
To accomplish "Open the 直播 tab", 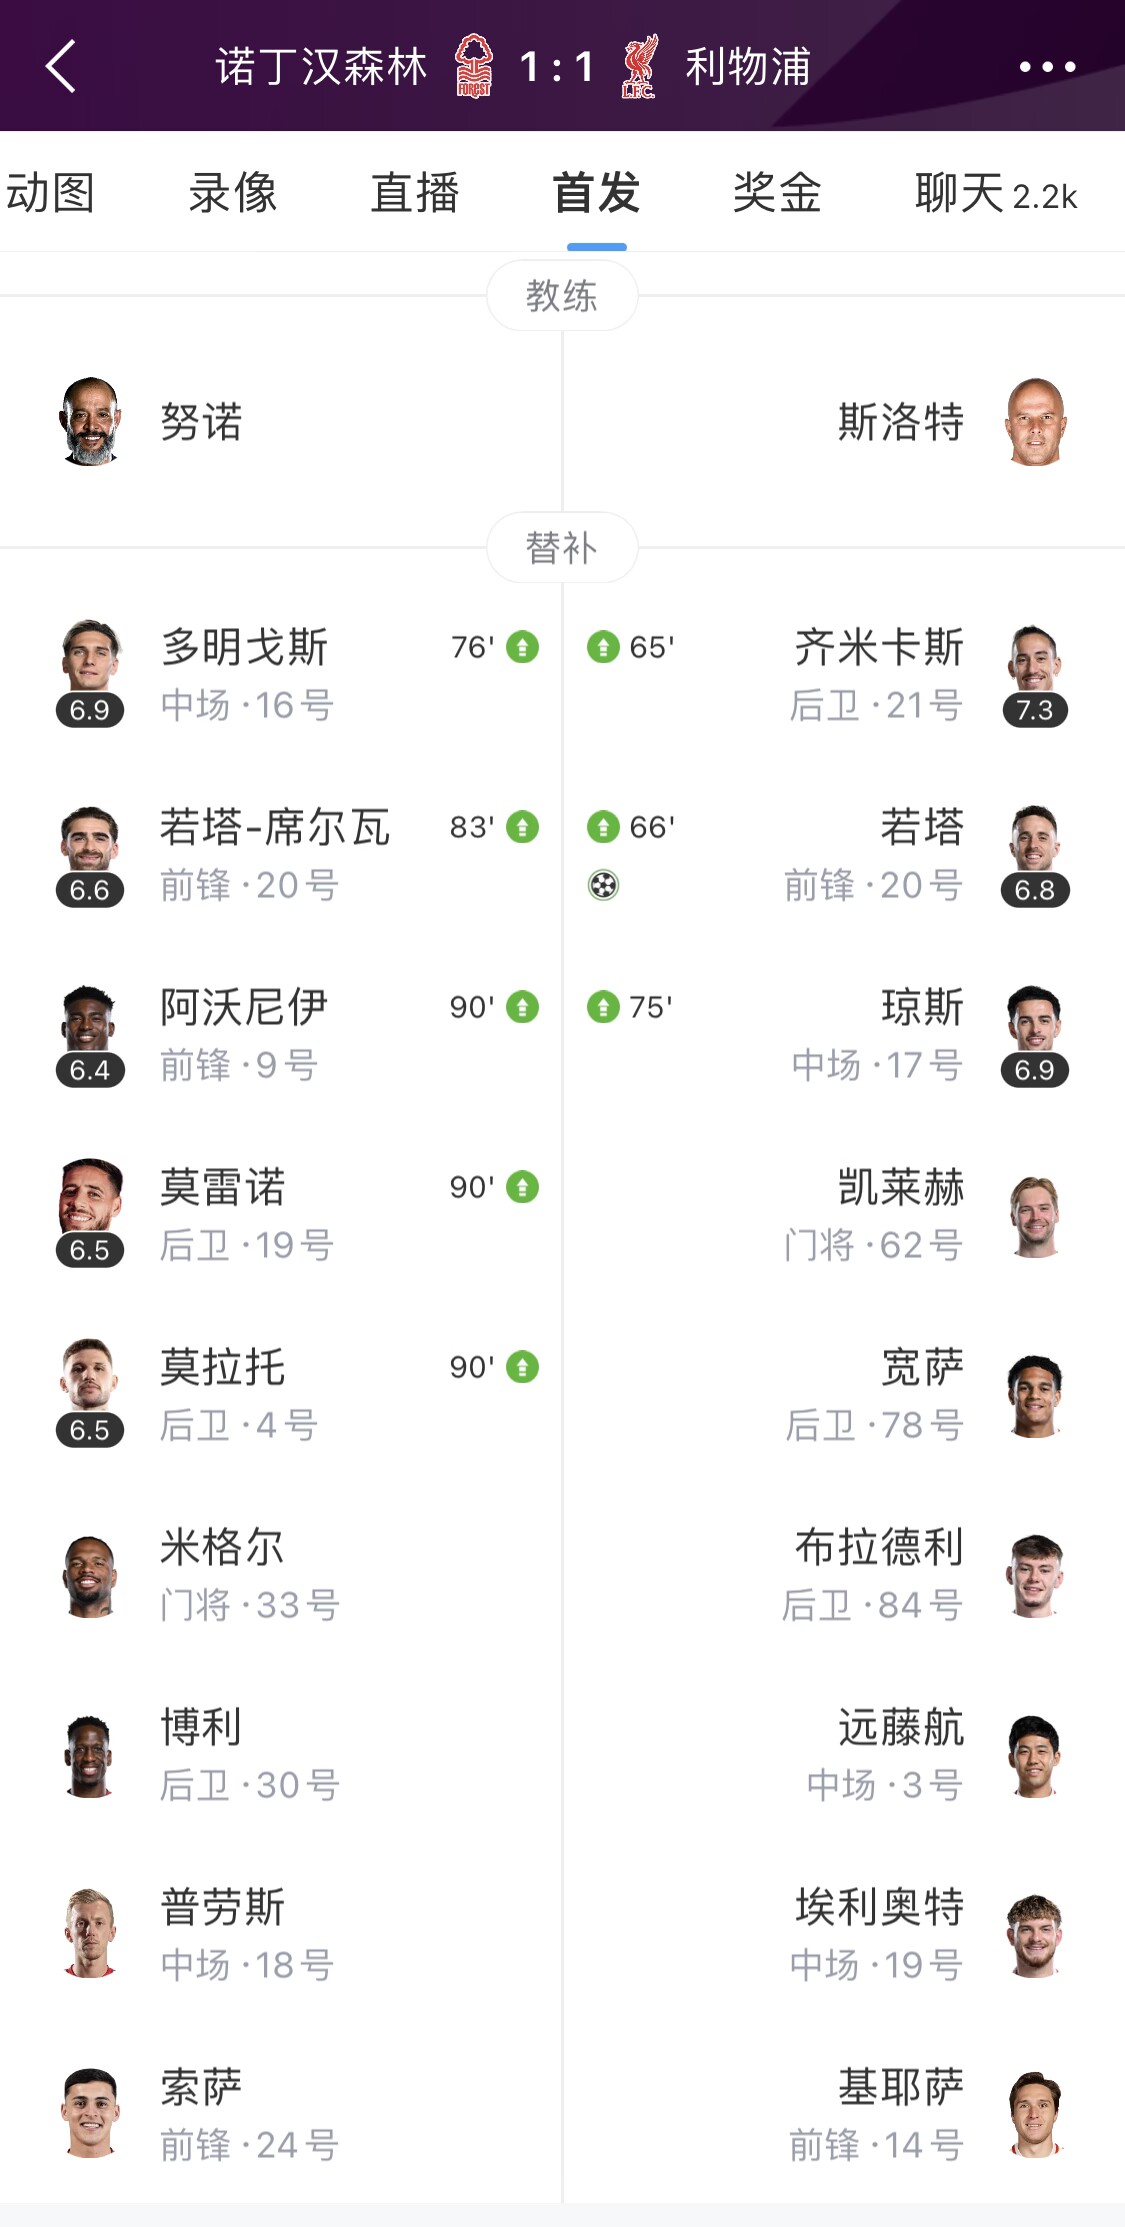I will click(x=414, y=192).
